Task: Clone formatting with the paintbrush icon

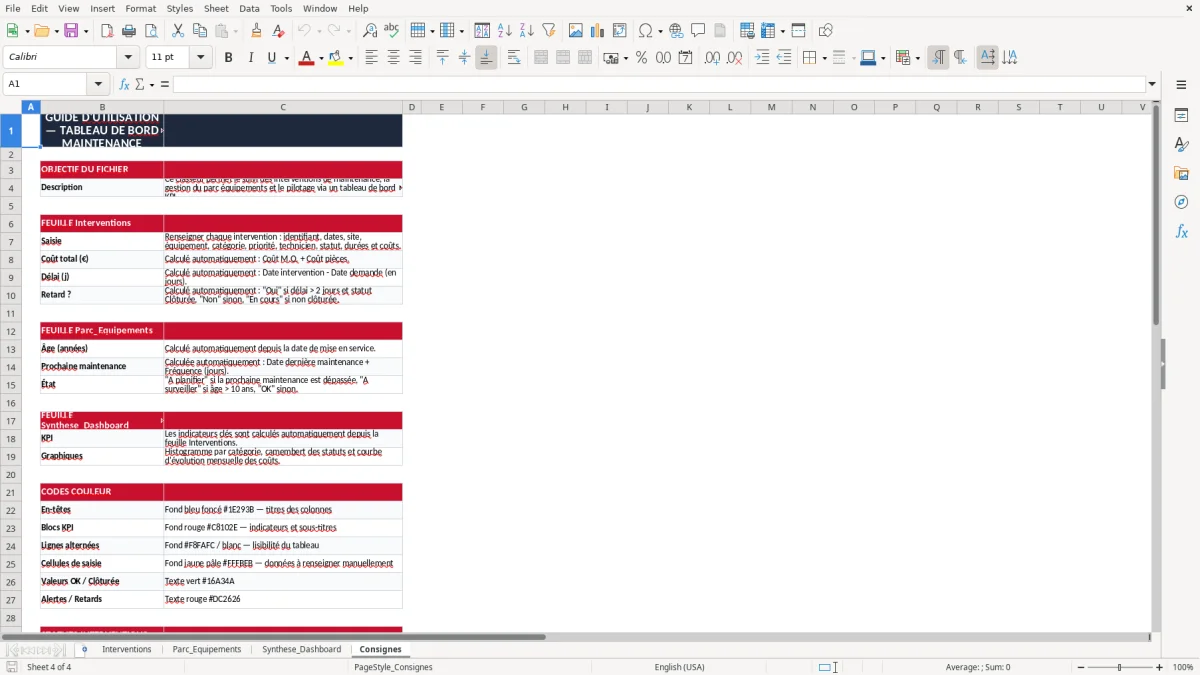Action: pos(257,31)
